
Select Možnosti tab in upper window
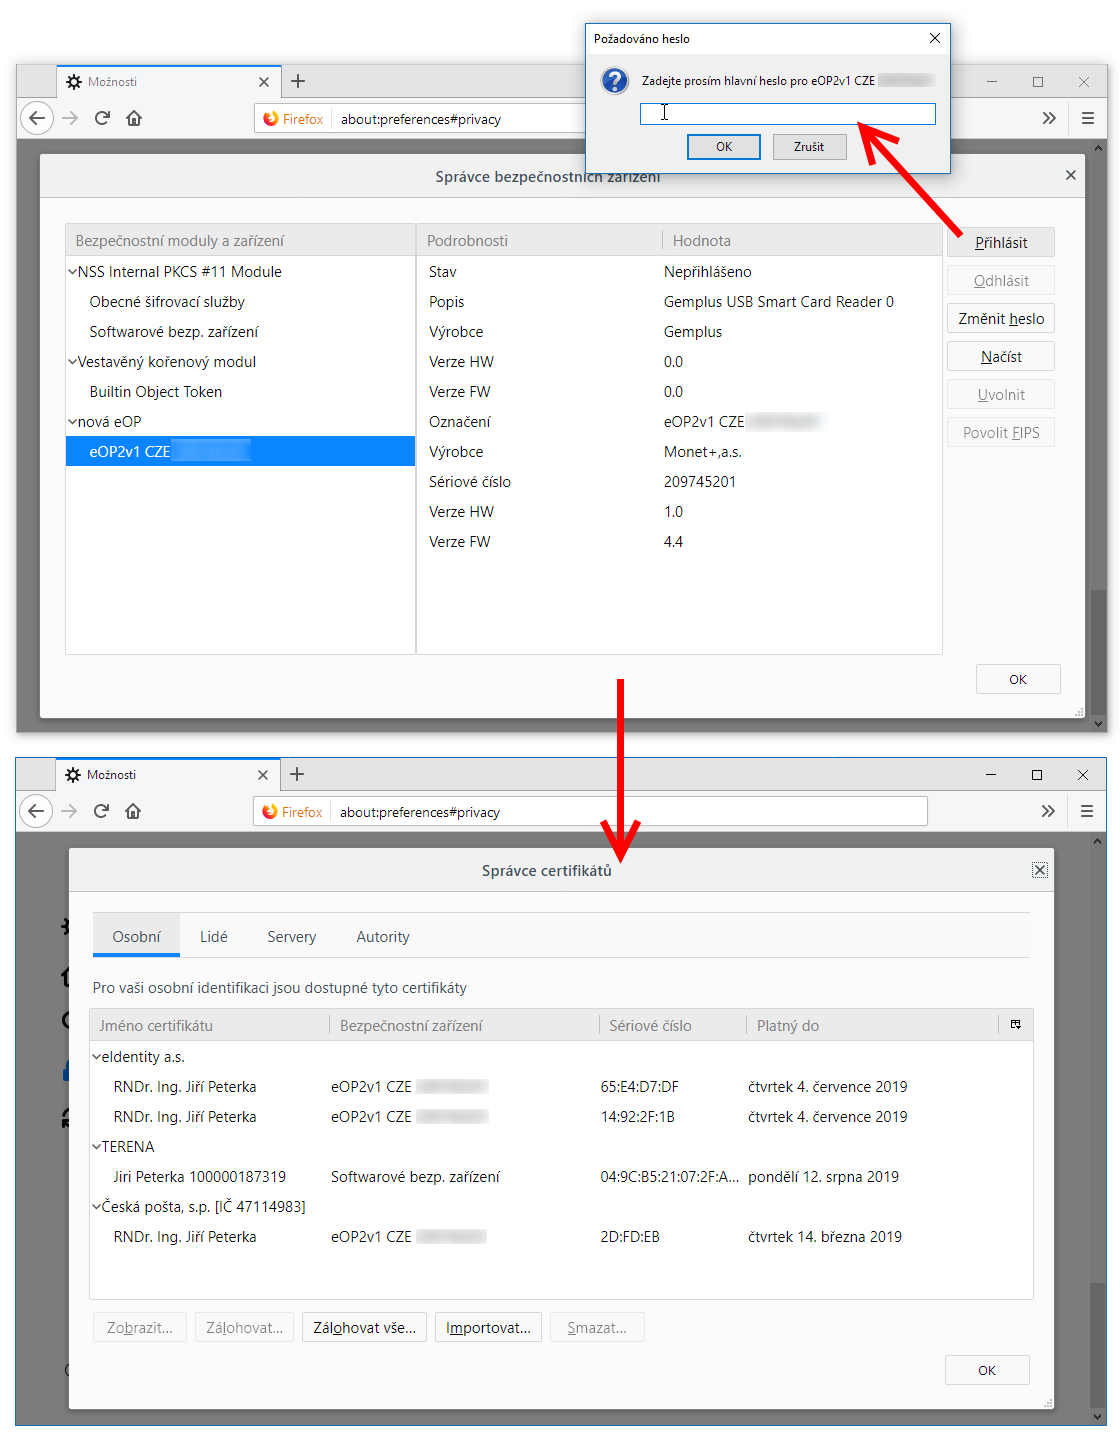167,82
